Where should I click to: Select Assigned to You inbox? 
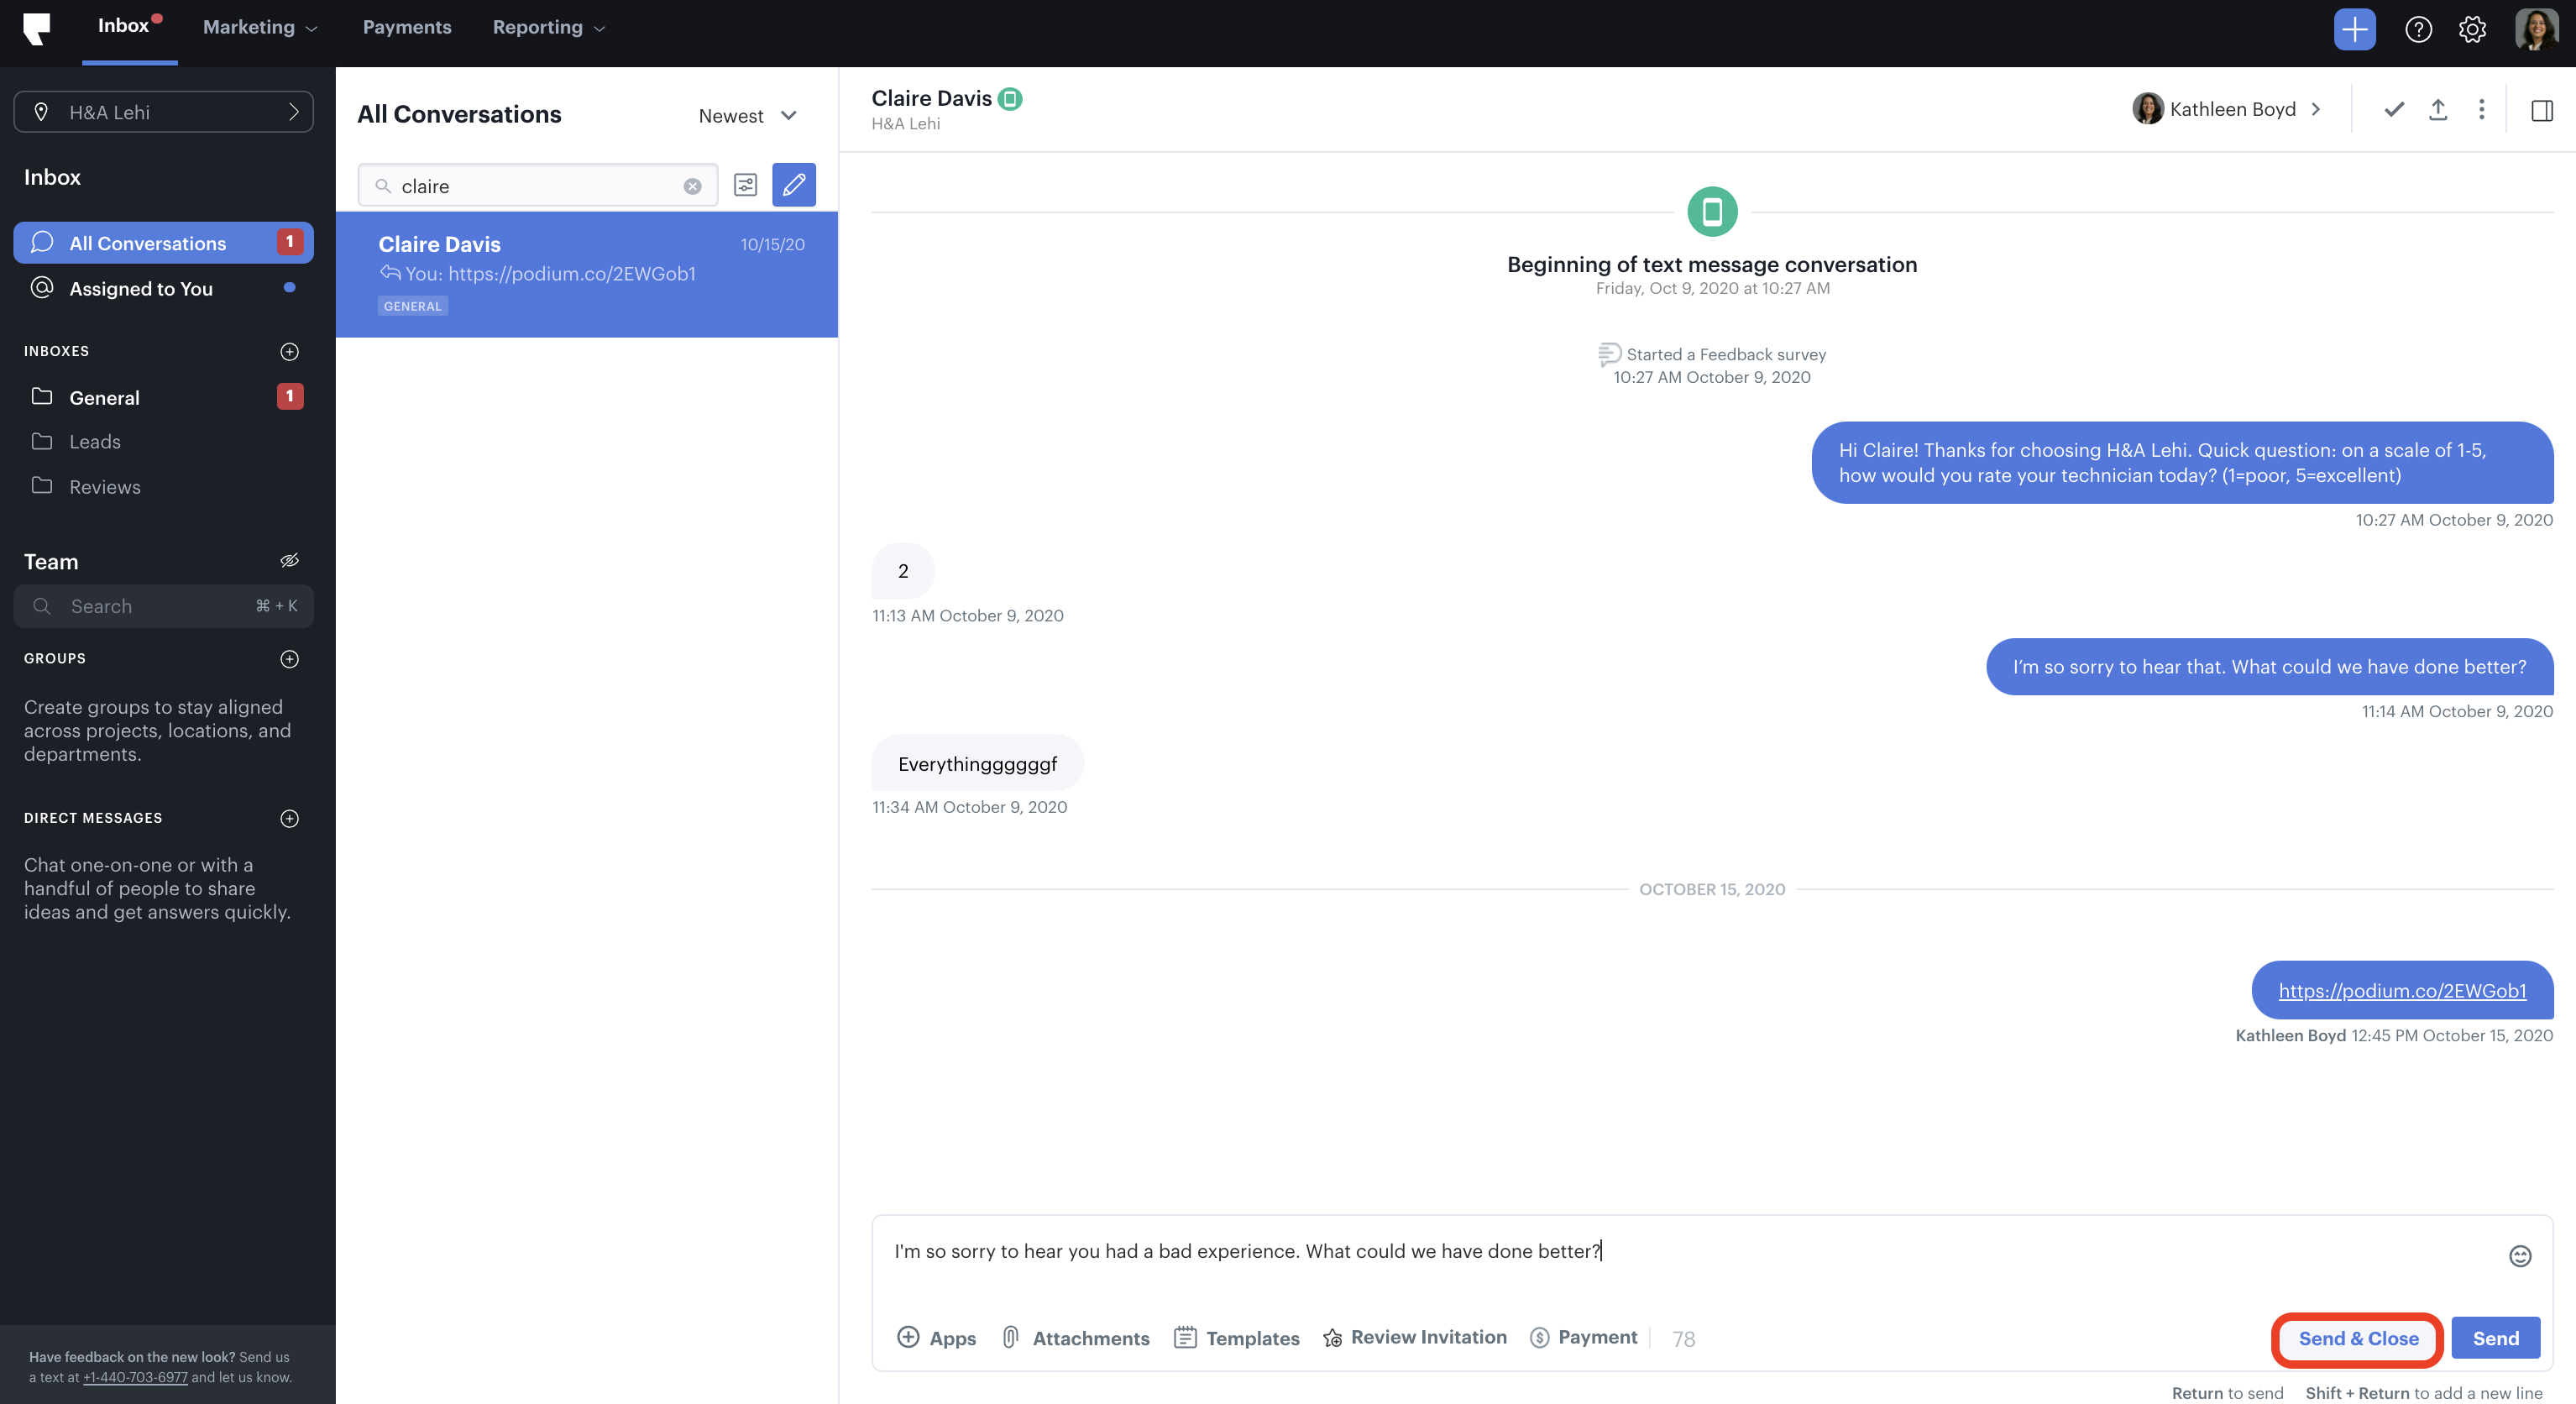[x=141, y=289]
